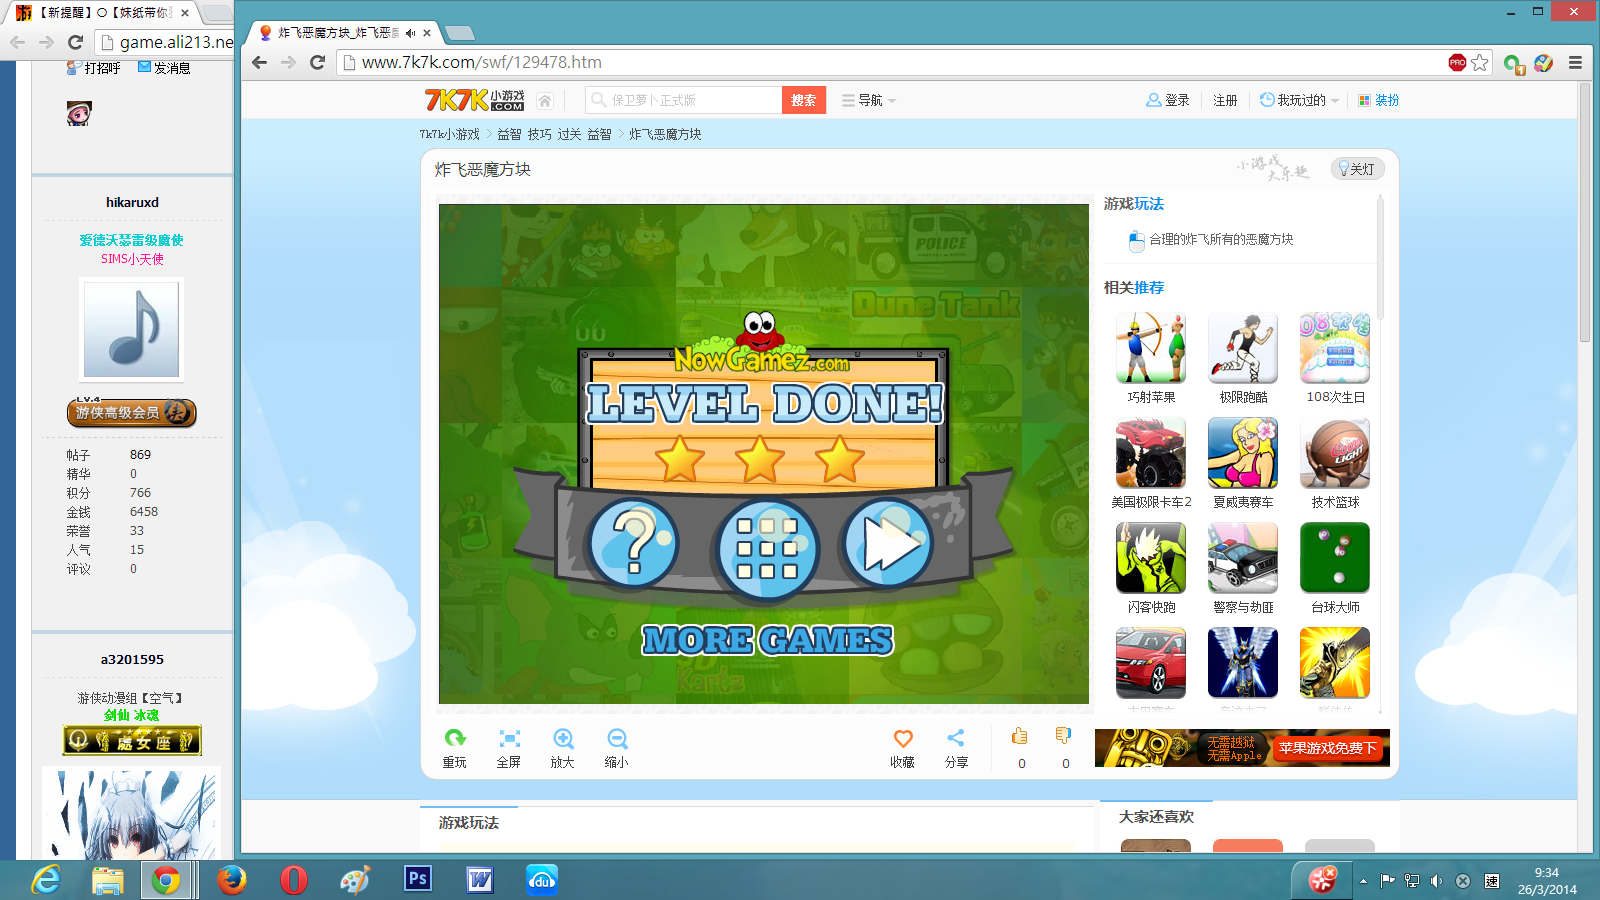Viewport: 1600px width, 900px height.
Task: Click the help question mark game button
Action: [x=634, y=544]
